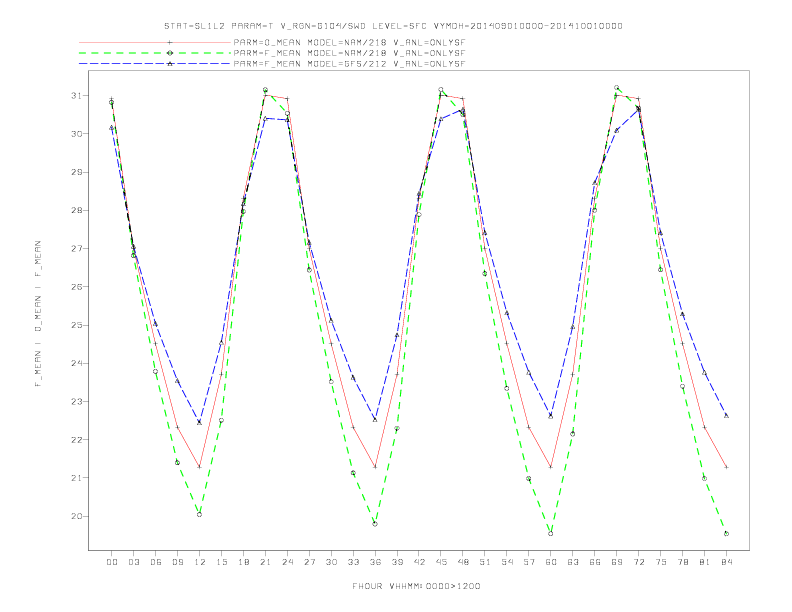Click x-axis forecast hour label 51
The width and height of the screenshot is (792, 612).
[x=485, y=562]
